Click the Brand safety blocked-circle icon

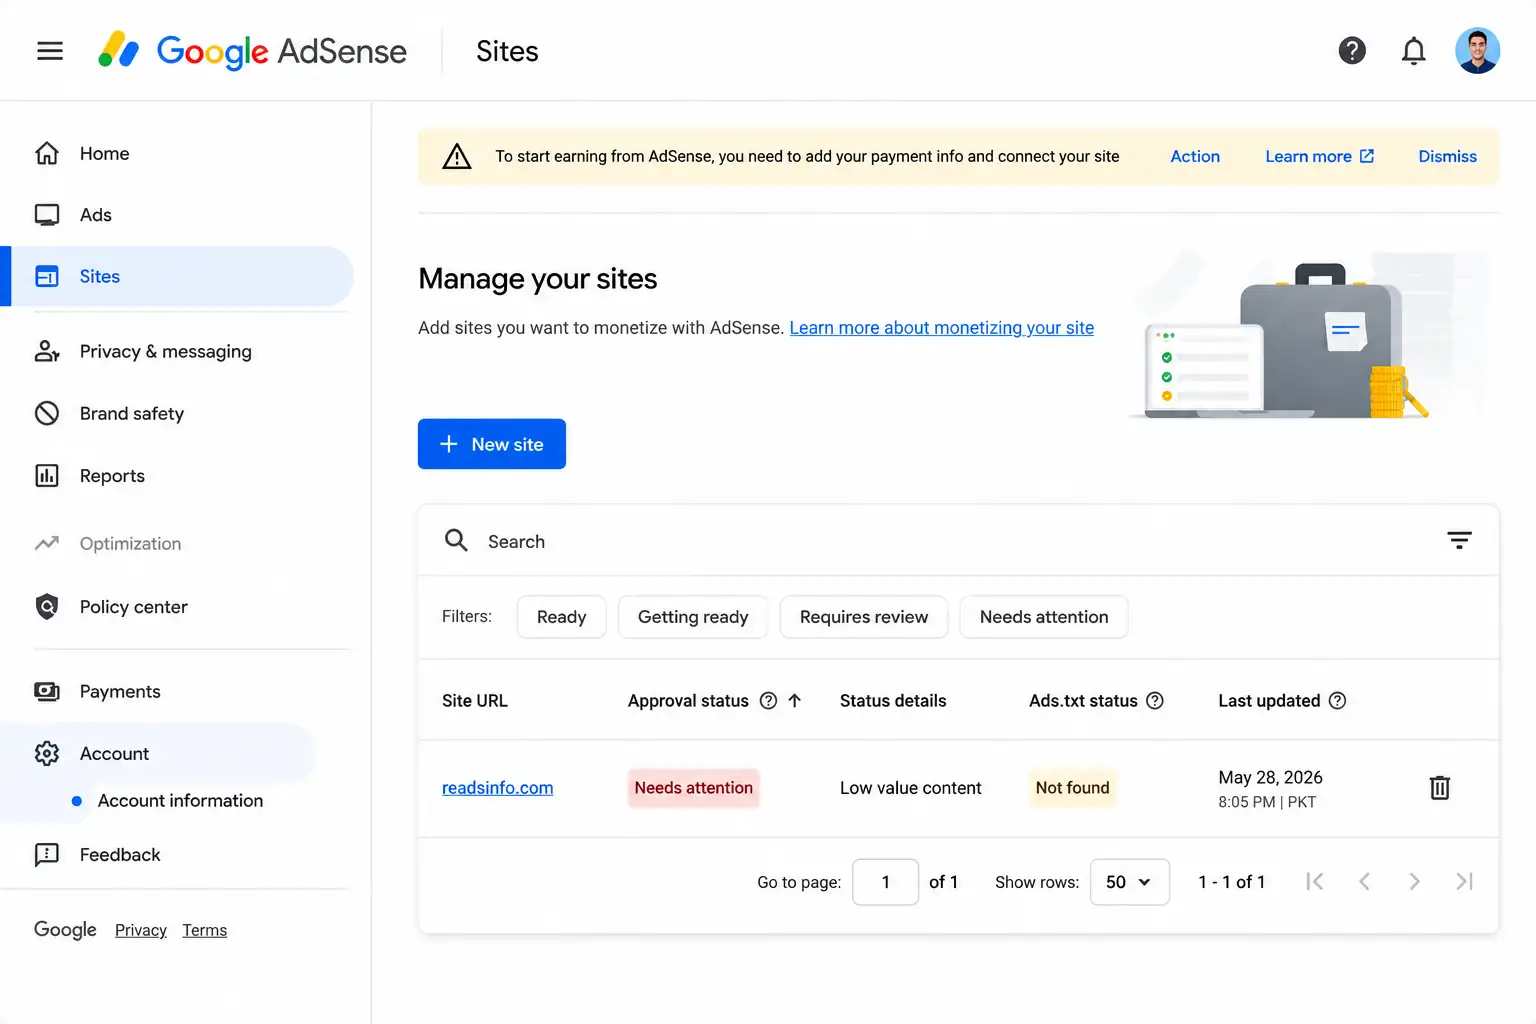pos(47,413)
